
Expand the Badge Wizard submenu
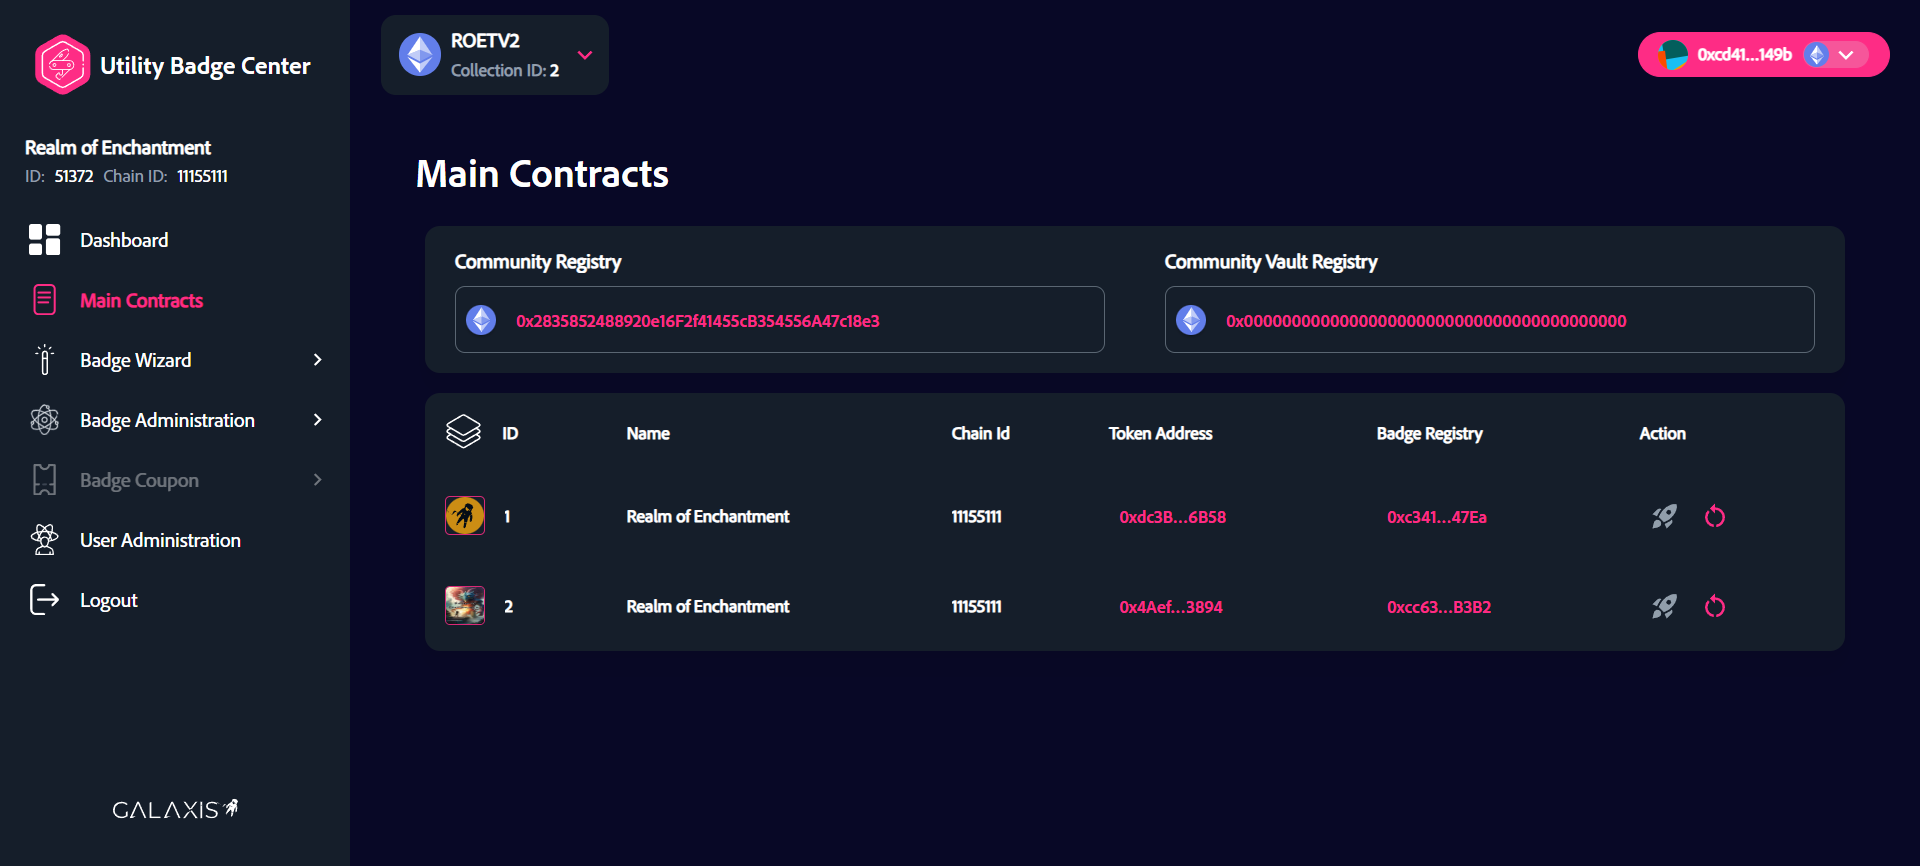pyautogui.click(x=317, y=360)
